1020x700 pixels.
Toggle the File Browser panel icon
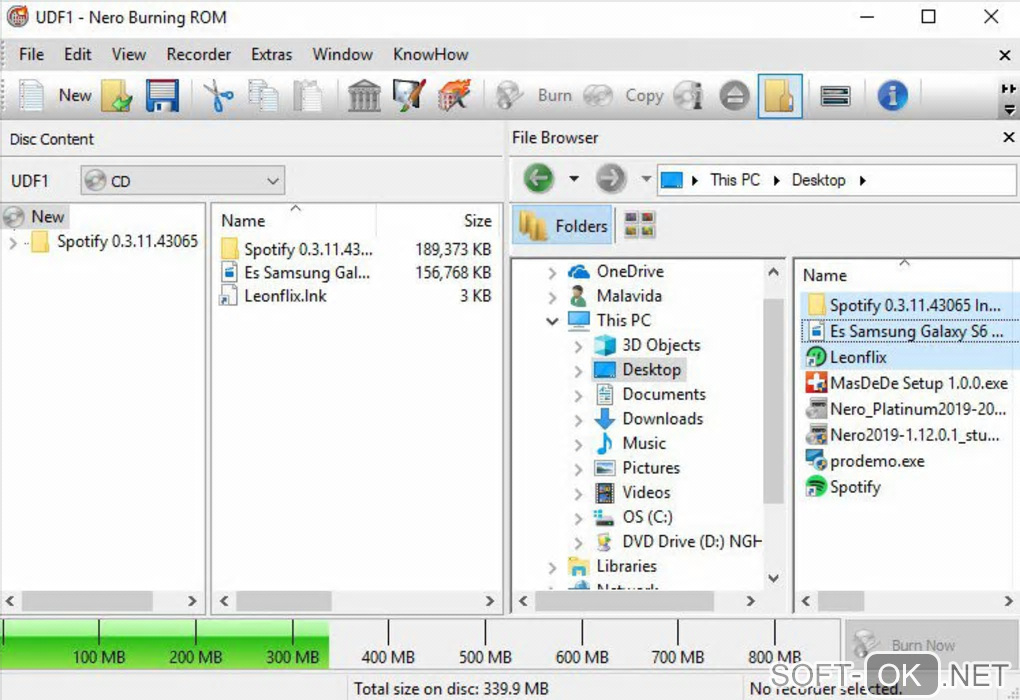click(x=779, y=96)
